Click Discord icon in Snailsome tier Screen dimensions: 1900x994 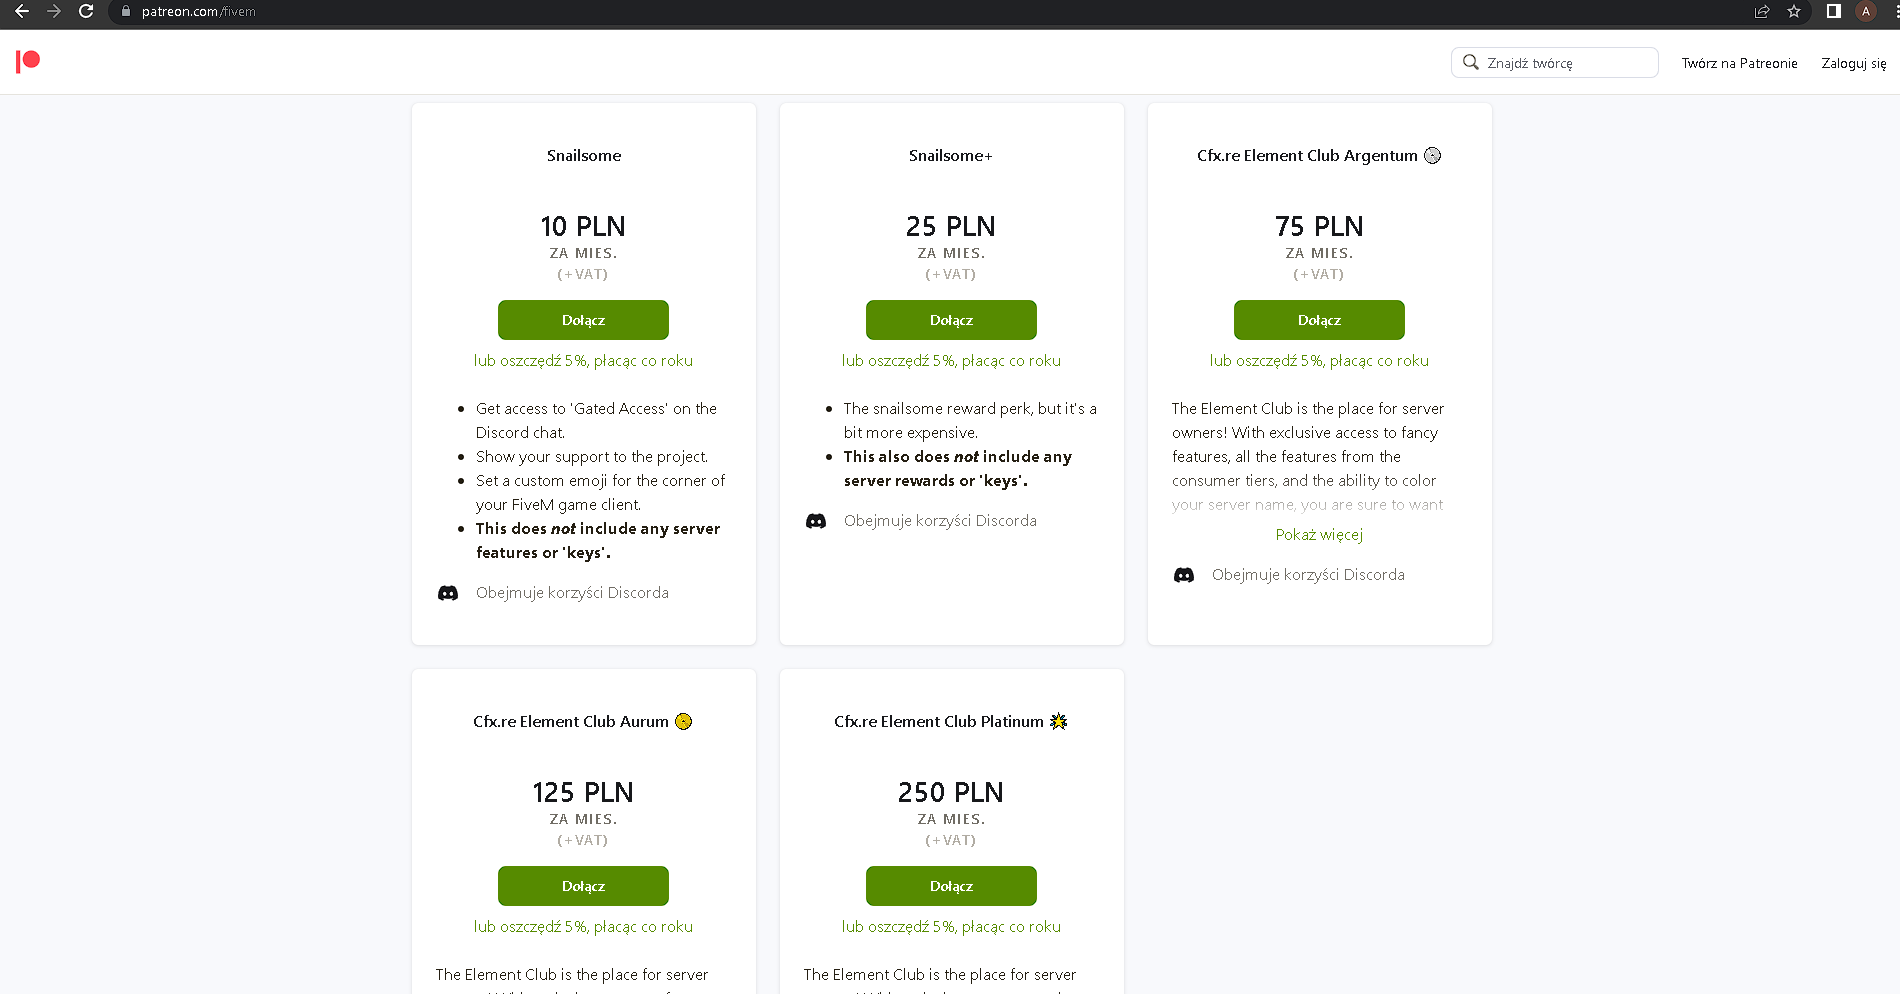(x=448, y=593)
